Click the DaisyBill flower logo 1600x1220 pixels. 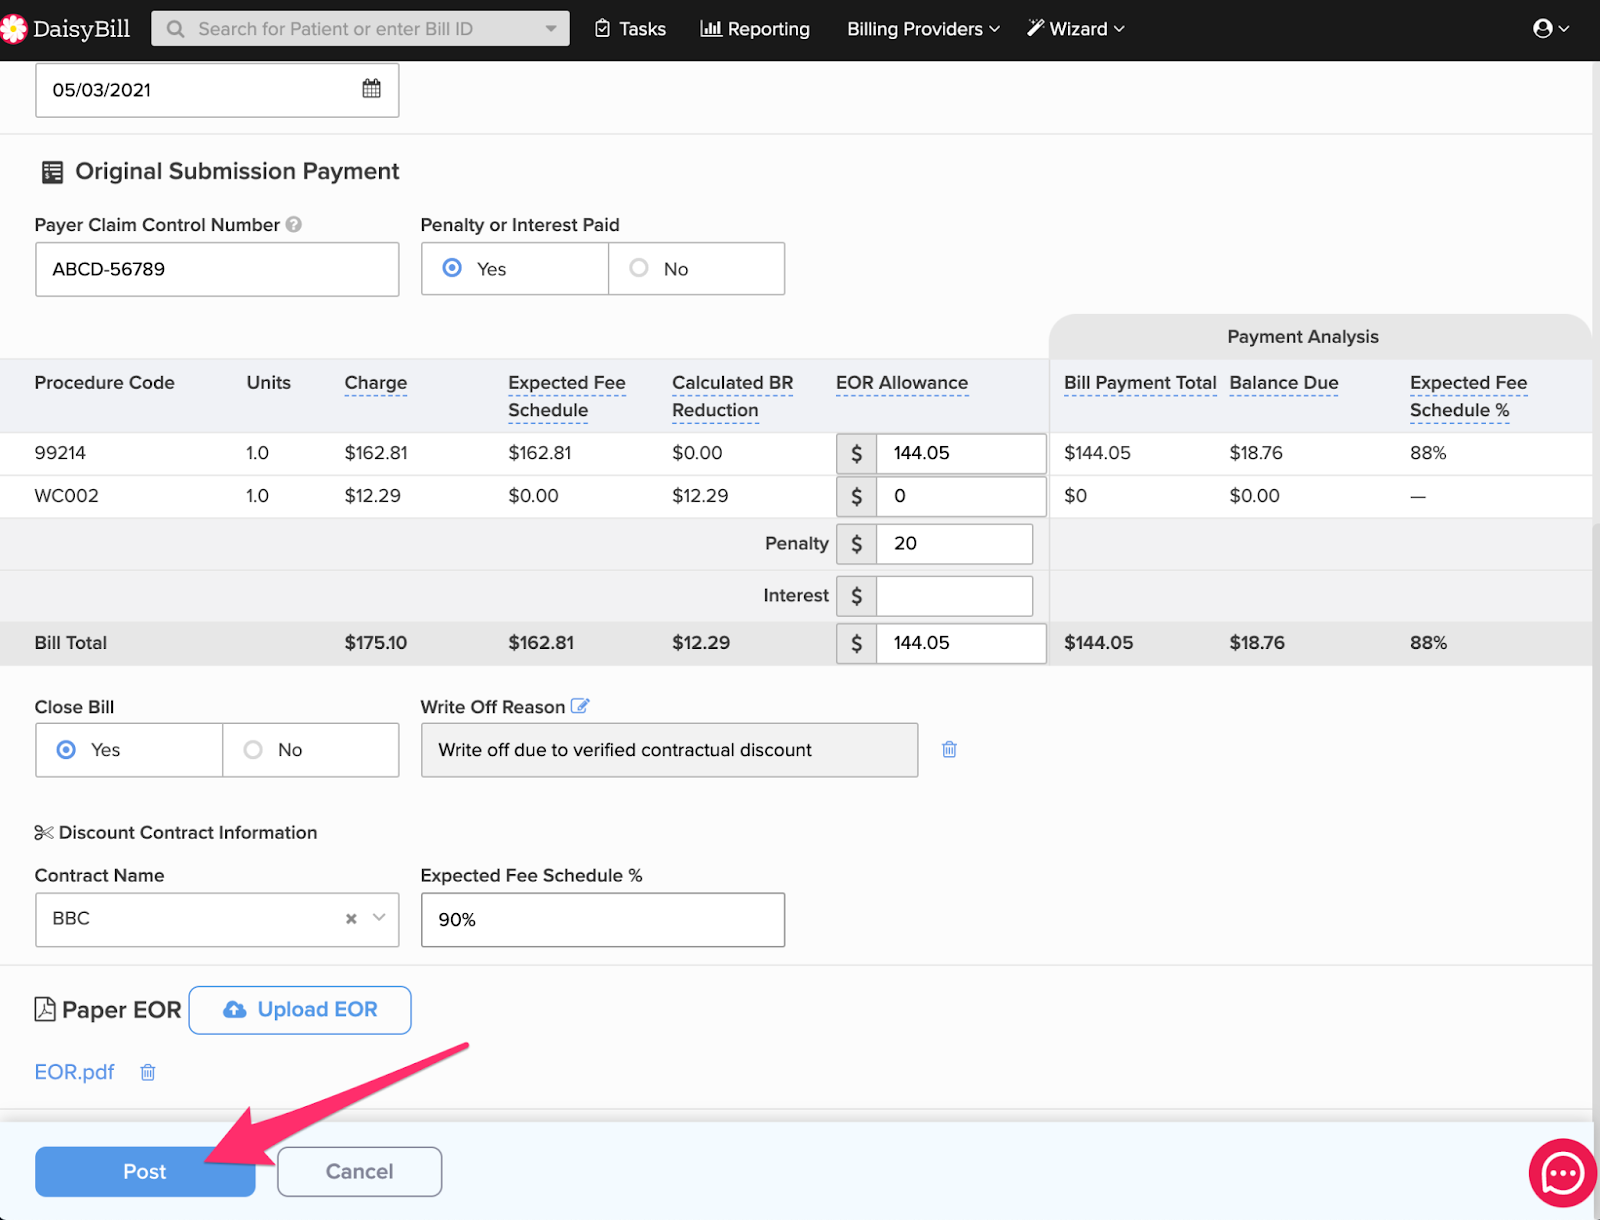tap(13, 29)
